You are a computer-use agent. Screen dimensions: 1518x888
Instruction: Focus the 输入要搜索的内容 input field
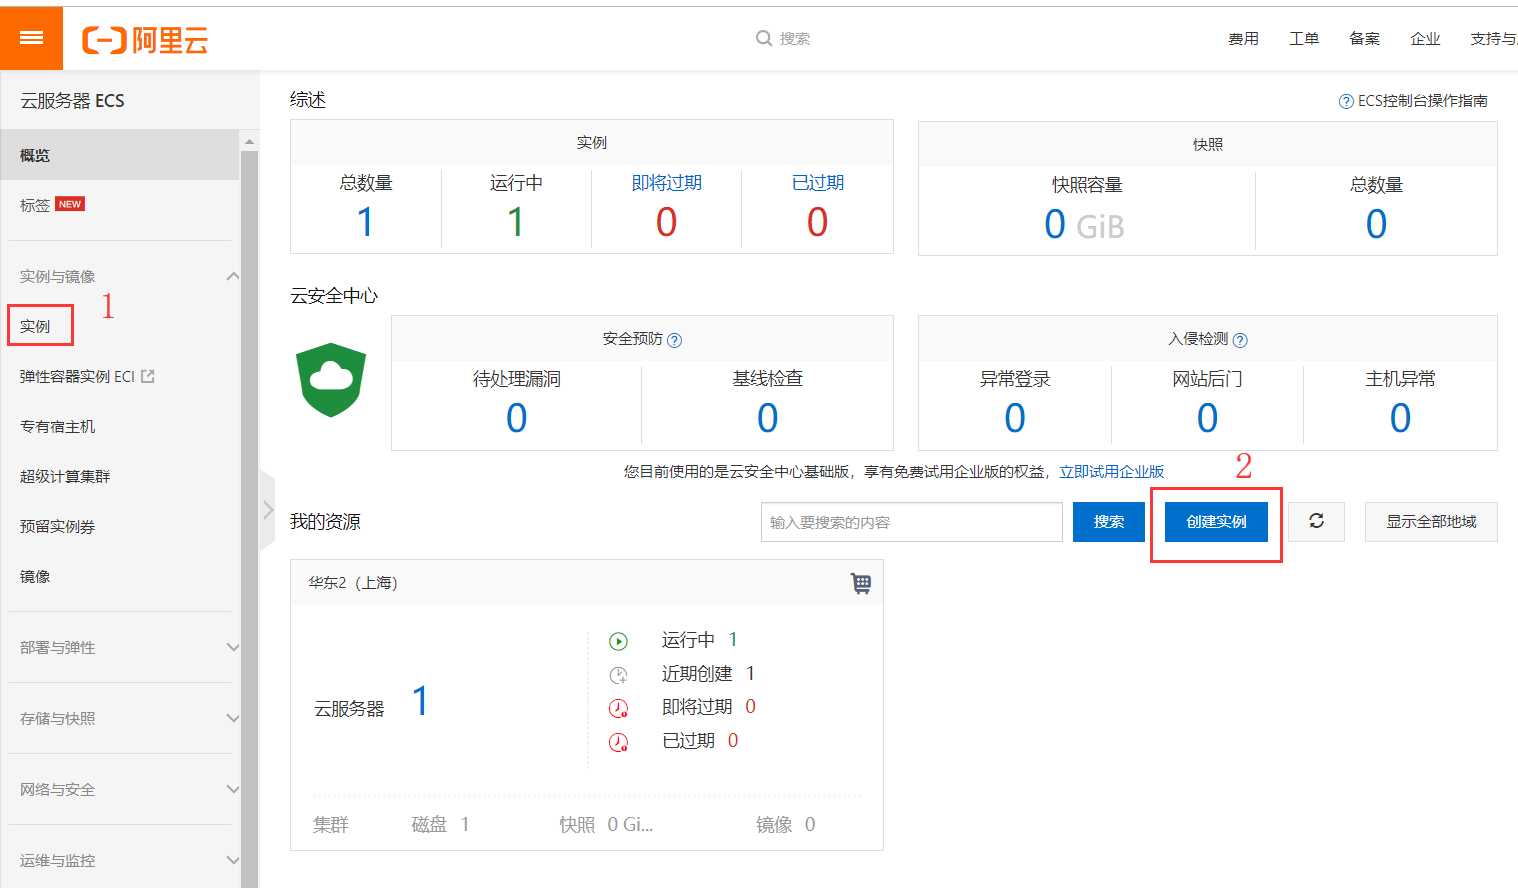(x=911, y=522)
